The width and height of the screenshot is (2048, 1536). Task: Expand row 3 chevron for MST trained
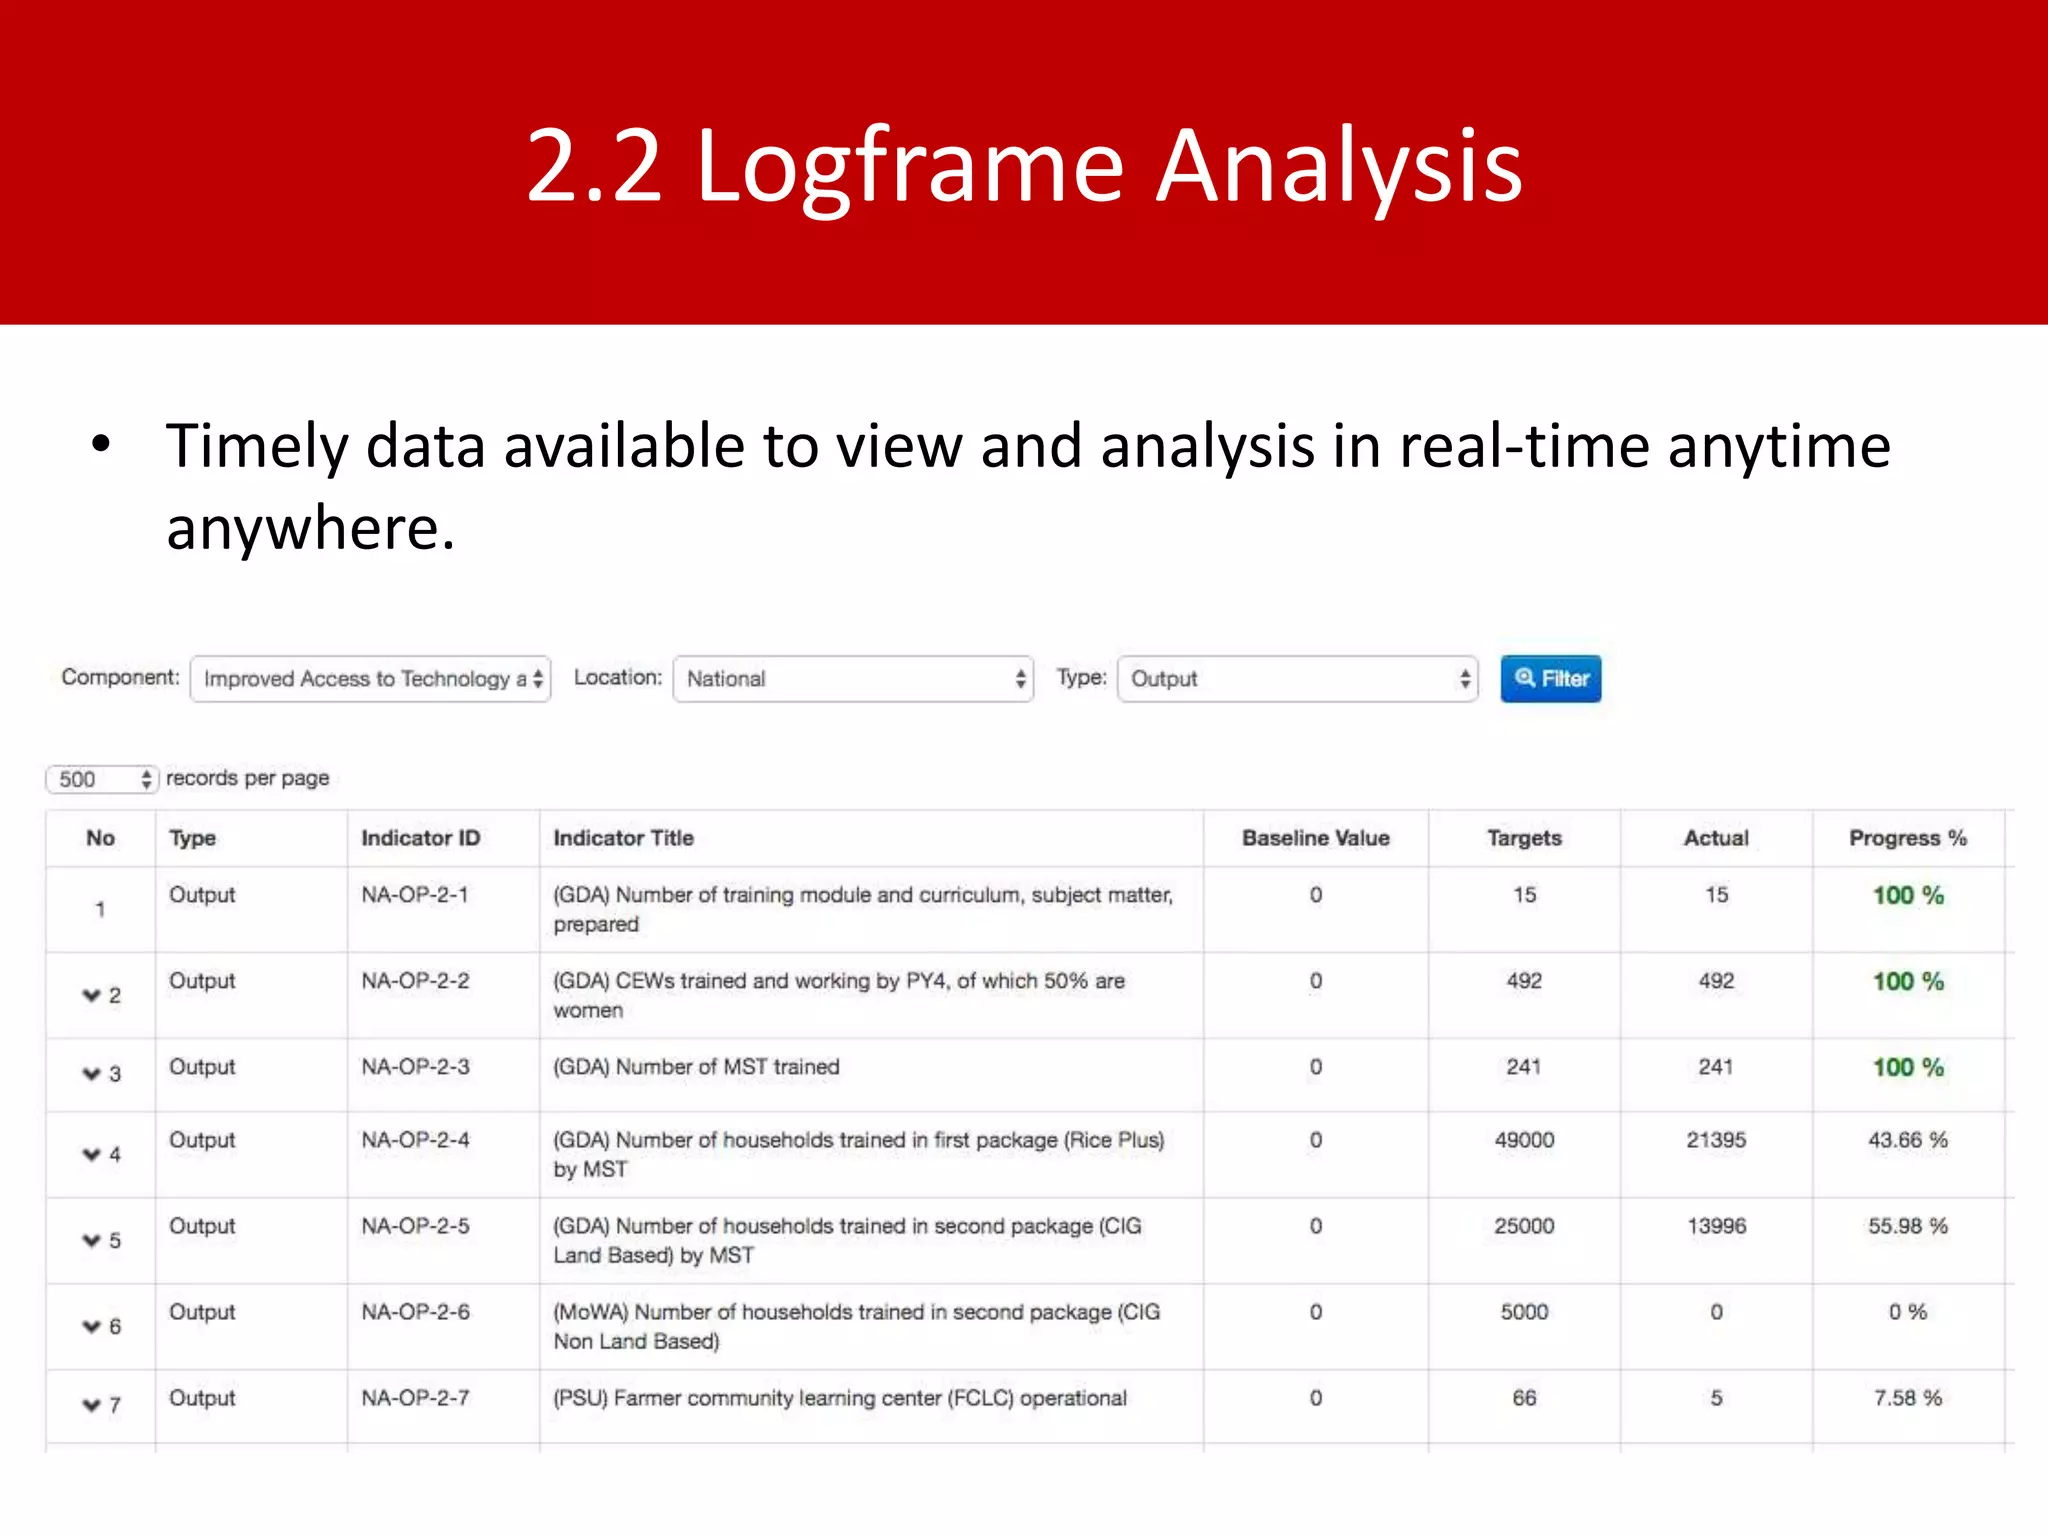92,1073
